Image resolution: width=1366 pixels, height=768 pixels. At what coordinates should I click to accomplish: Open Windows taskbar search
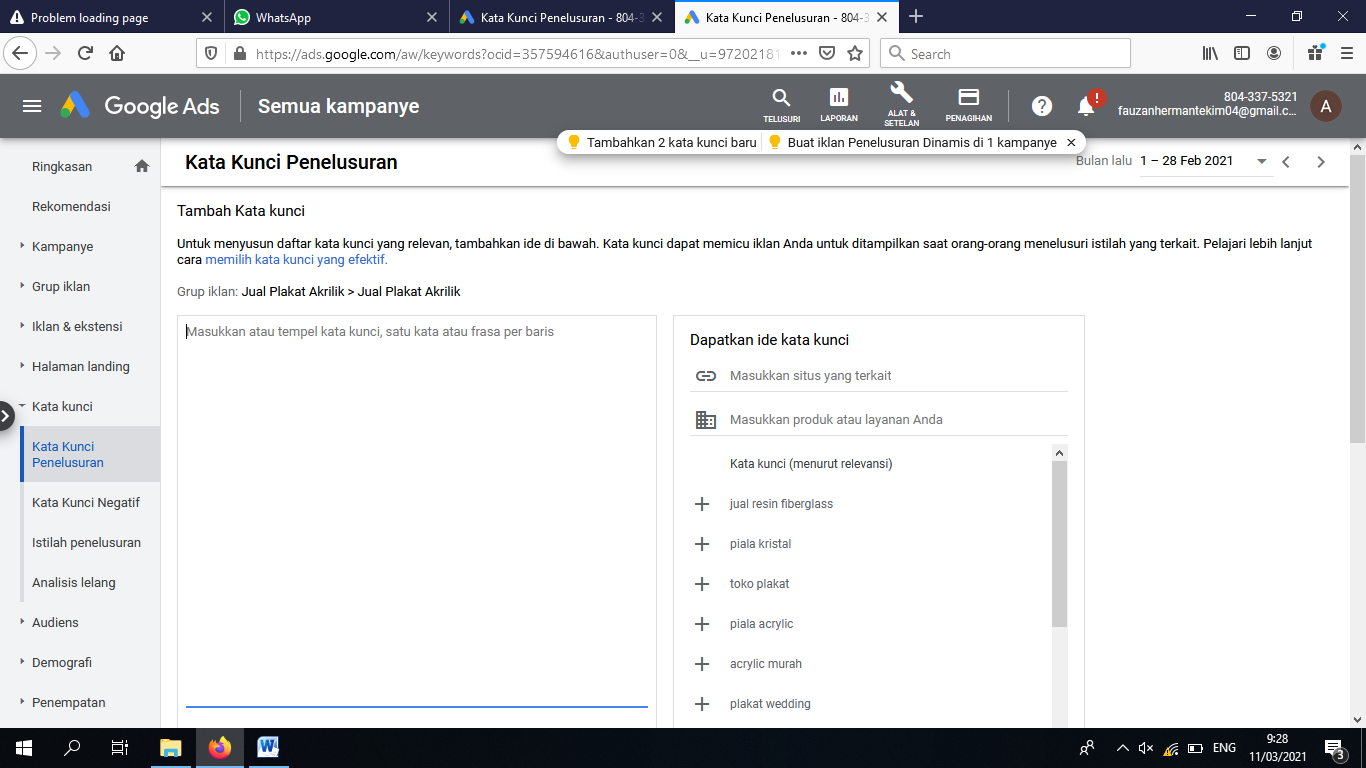(72, 747)
